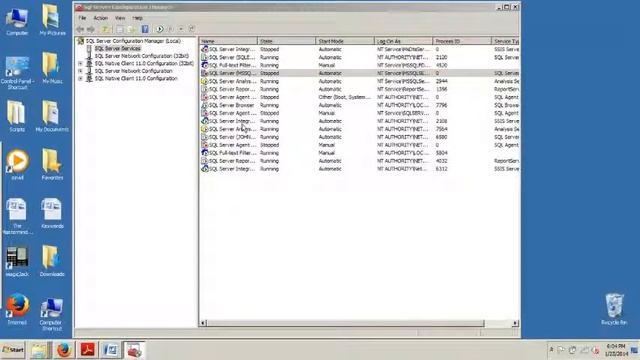Click the Pause Service toolbar icon

171,29
